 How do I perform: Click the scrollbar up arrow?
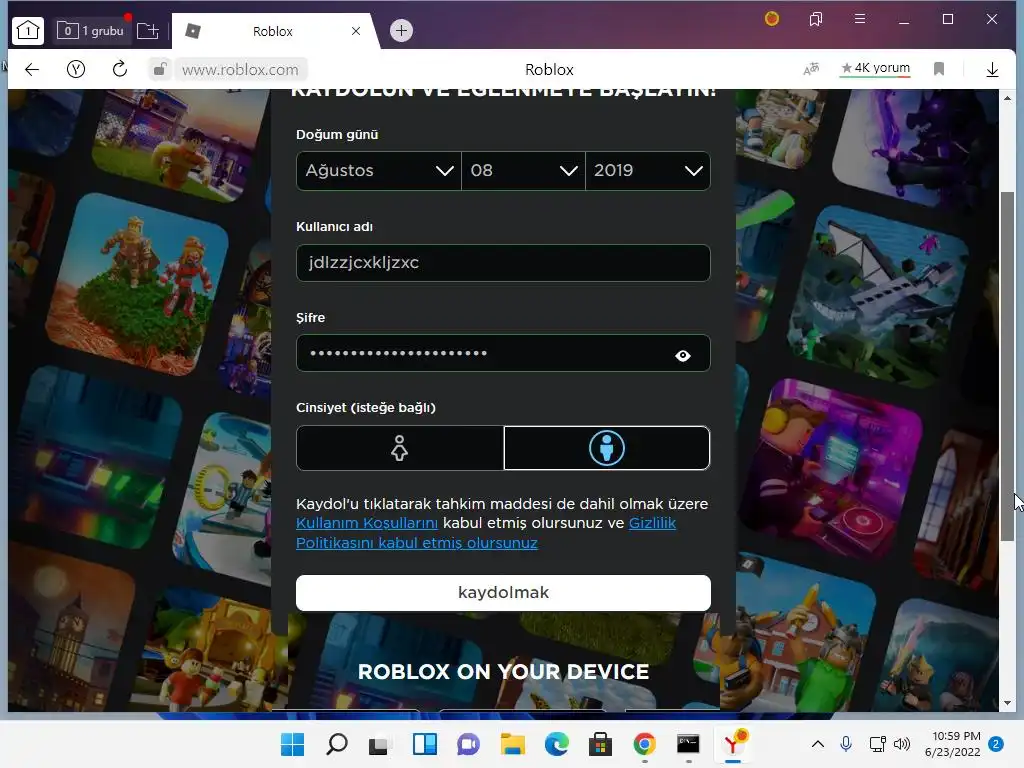[x=1007, y=98]
